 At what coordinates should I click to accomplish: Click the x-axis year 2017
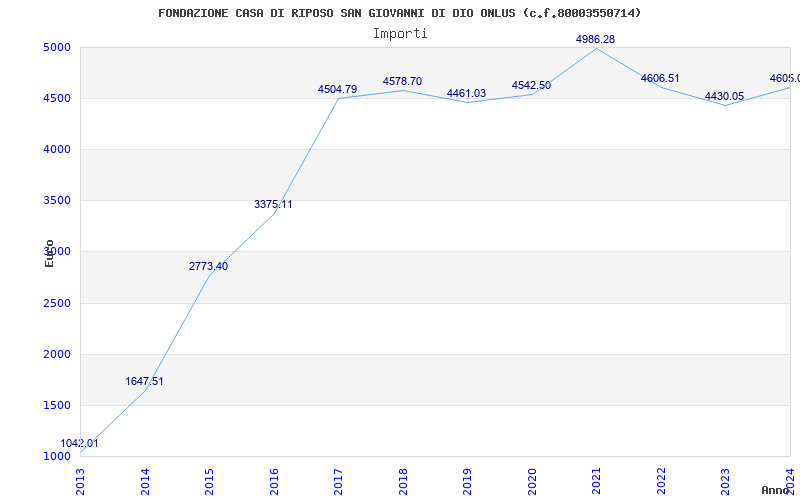click(339, 482)
